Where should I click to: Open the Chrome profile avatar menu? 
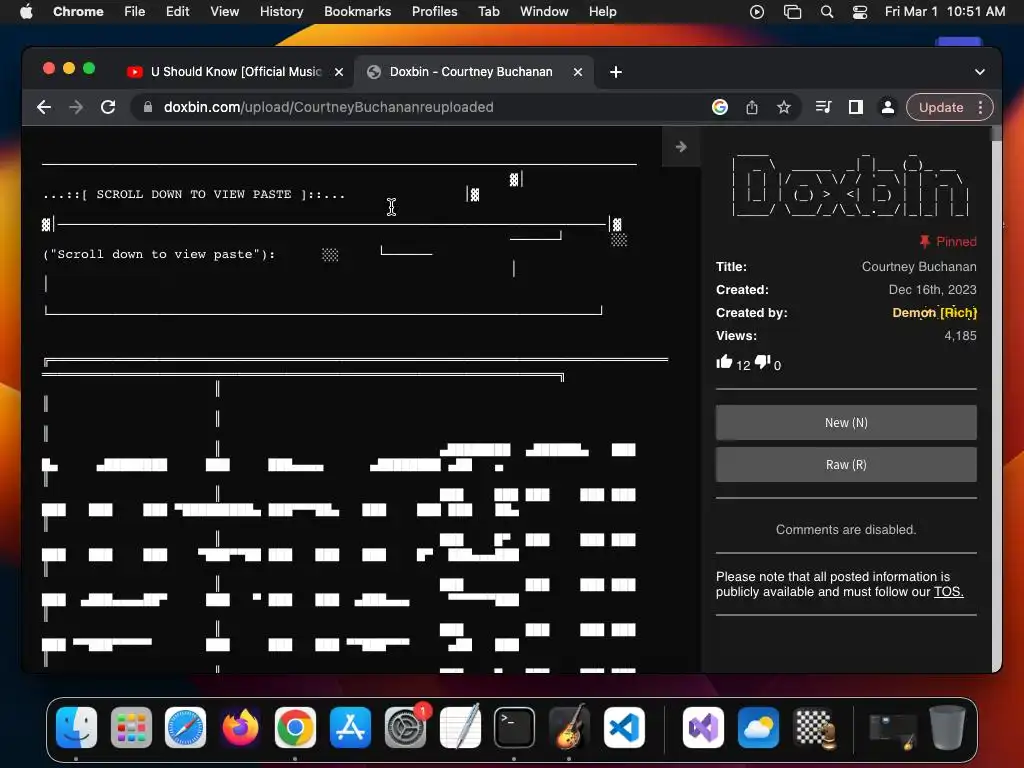pyautogui.click(x=888, y=107)
